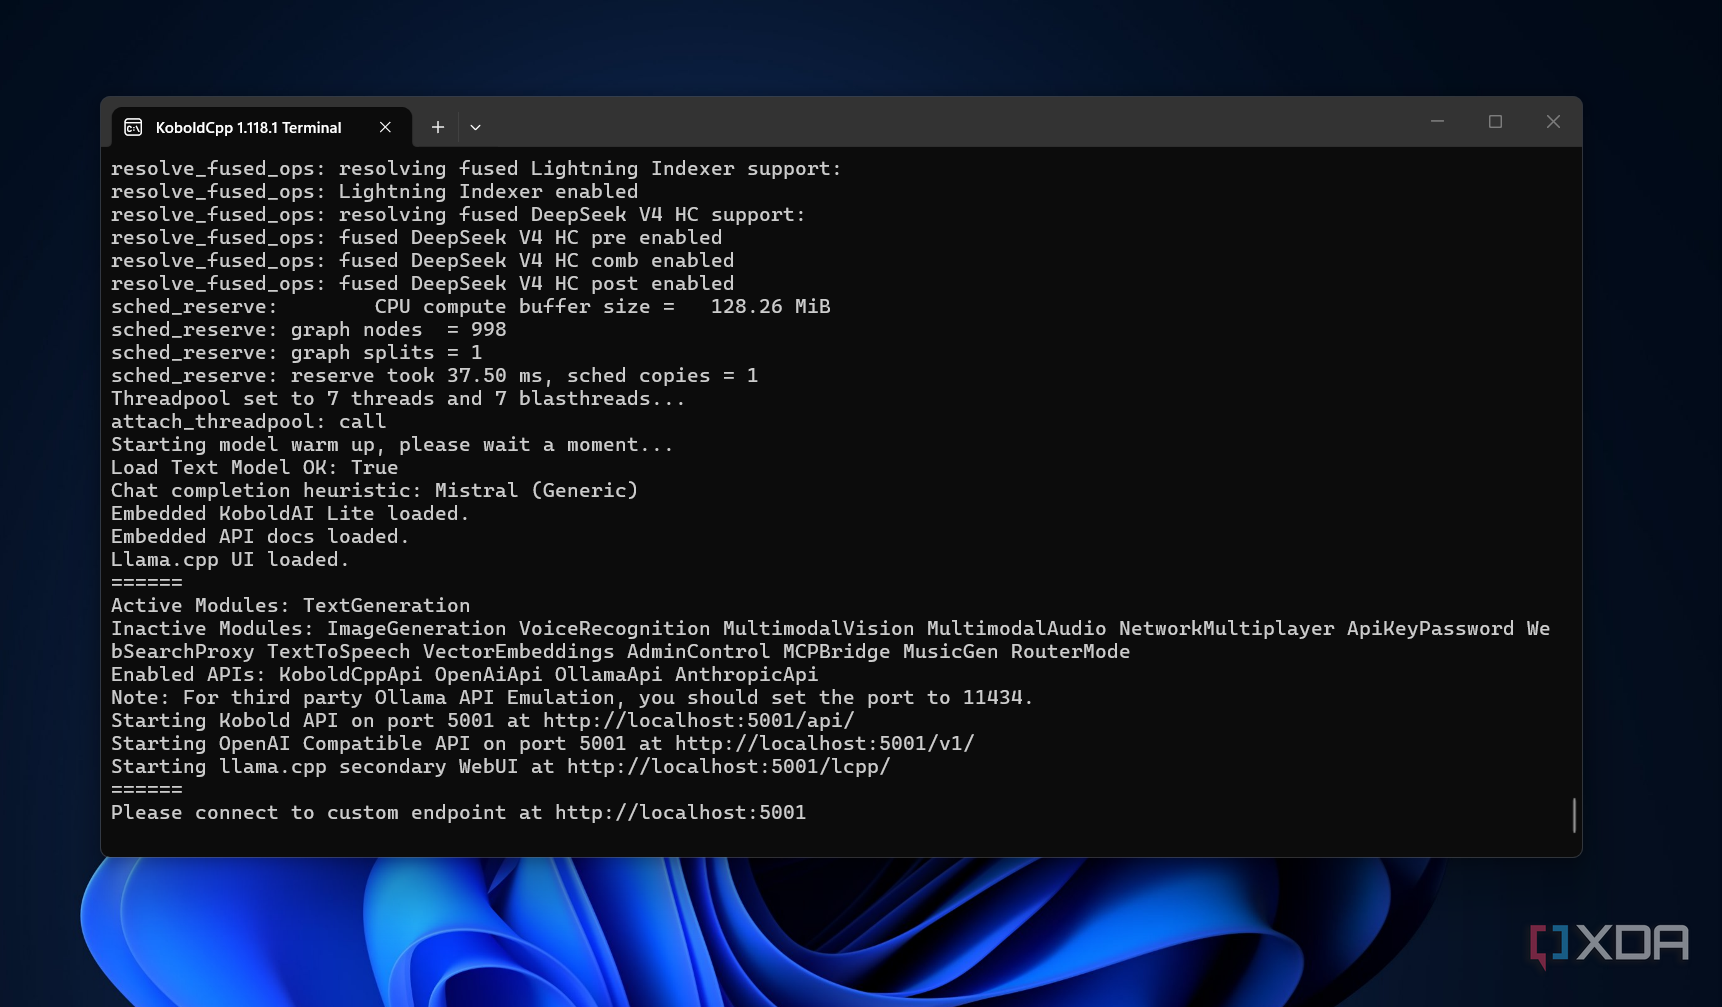1722x1007 pixels.
Task: Click 'fused DeepSeek V4 HC pre enabled' line
Action: 417,238
